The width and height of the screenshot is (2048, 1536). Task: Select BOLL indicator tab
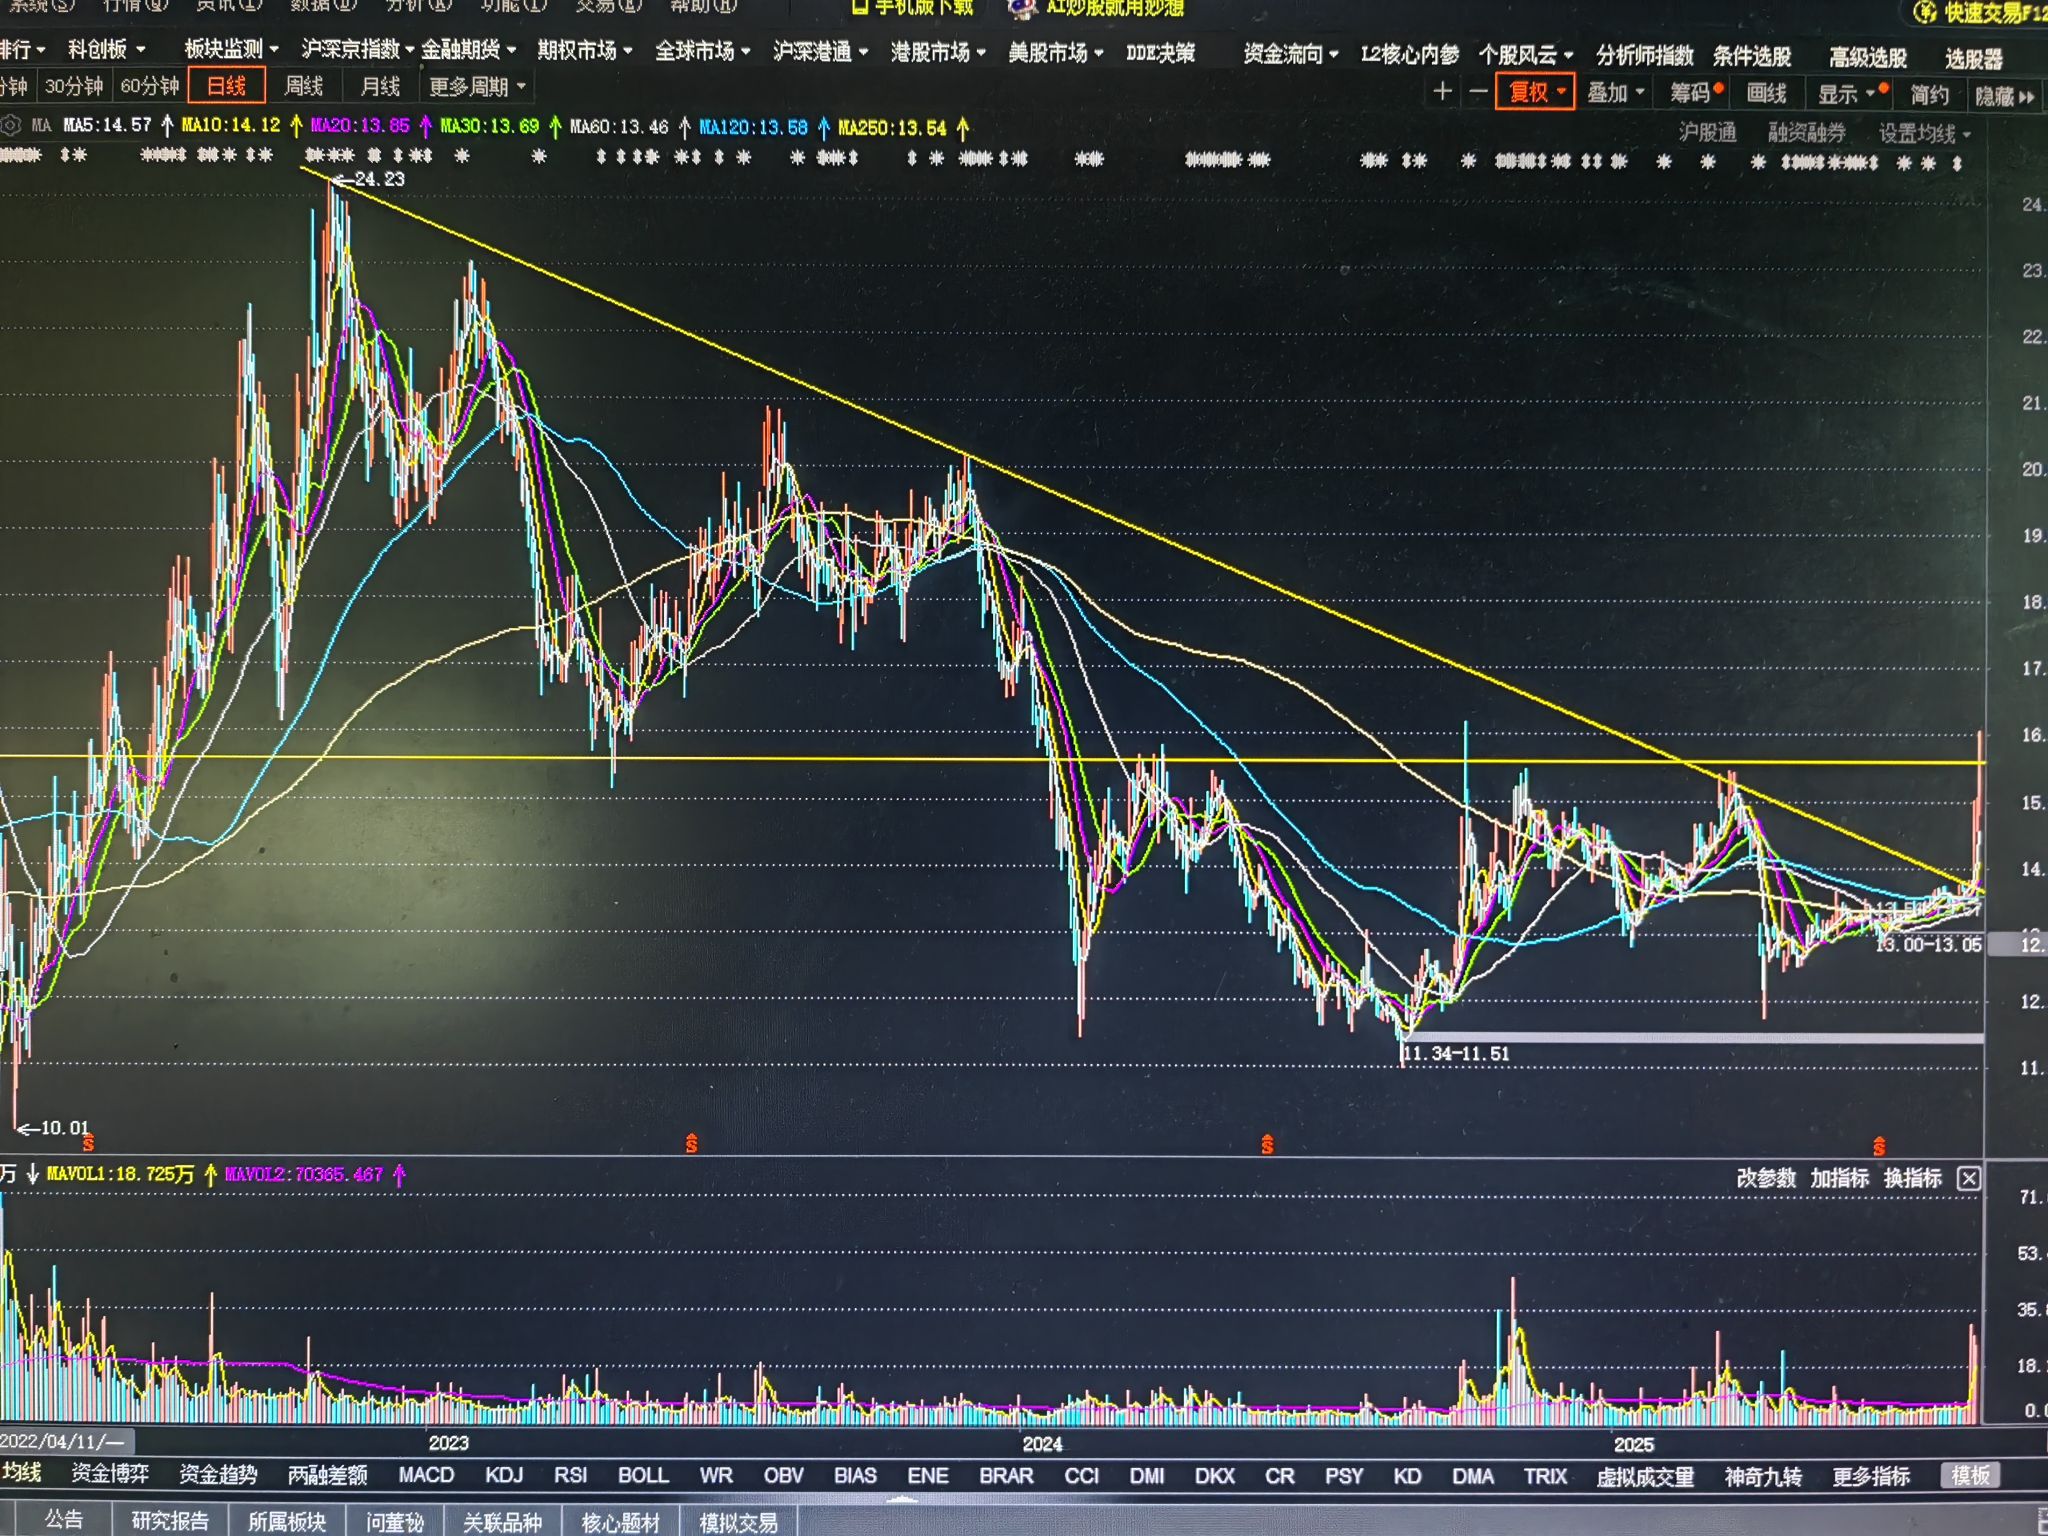coord(643,1475)
